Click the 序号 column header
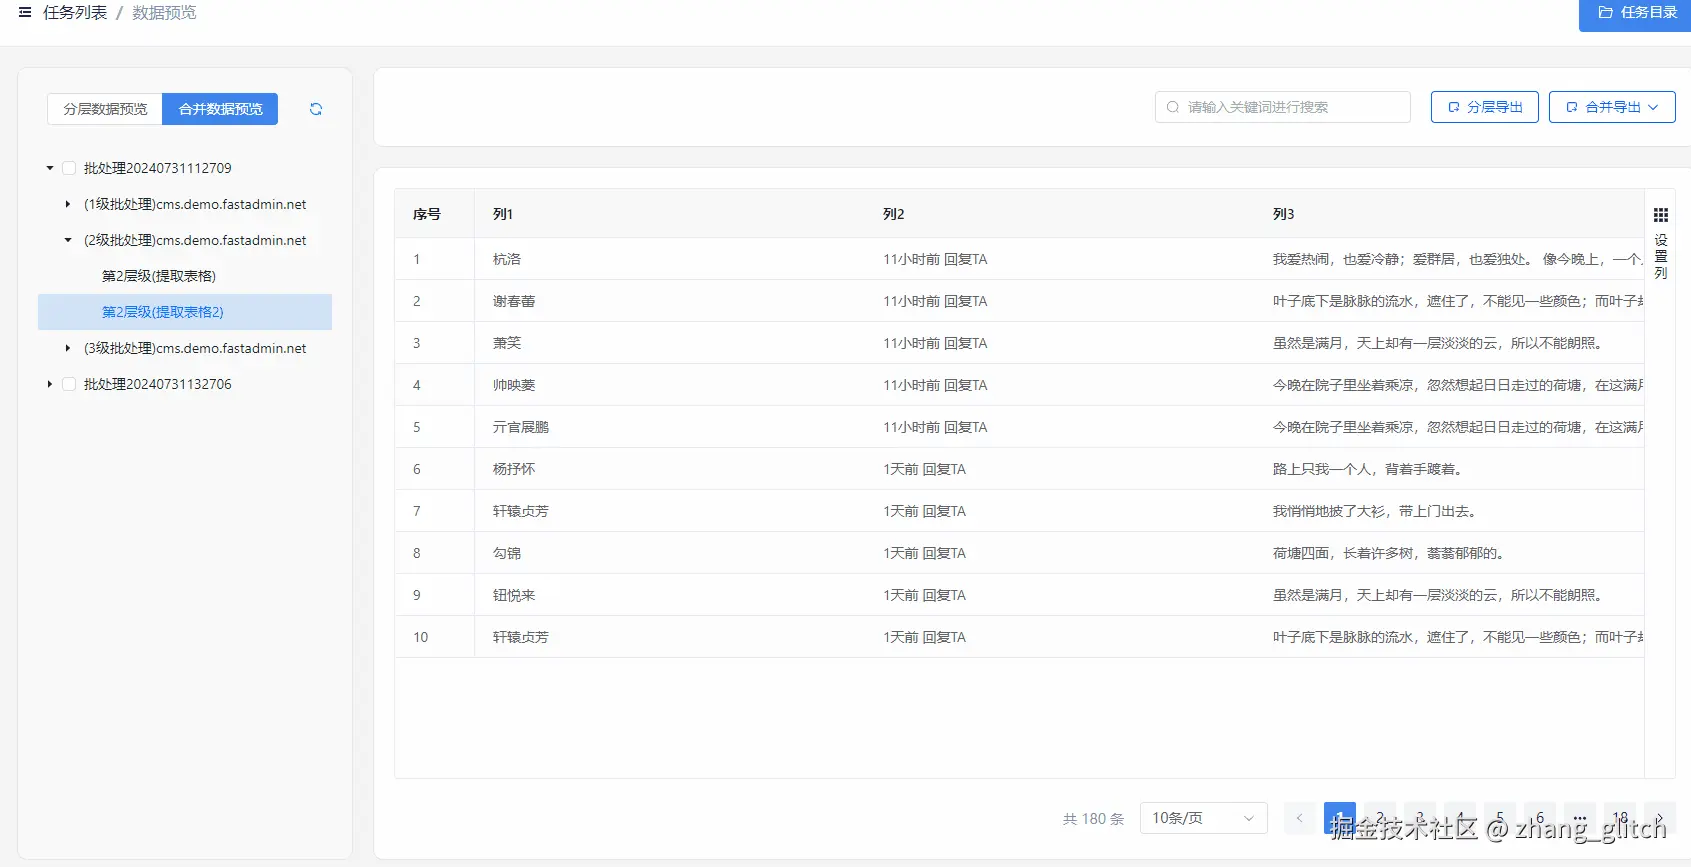Screen dimensions: 1691x867 (427, 214)
